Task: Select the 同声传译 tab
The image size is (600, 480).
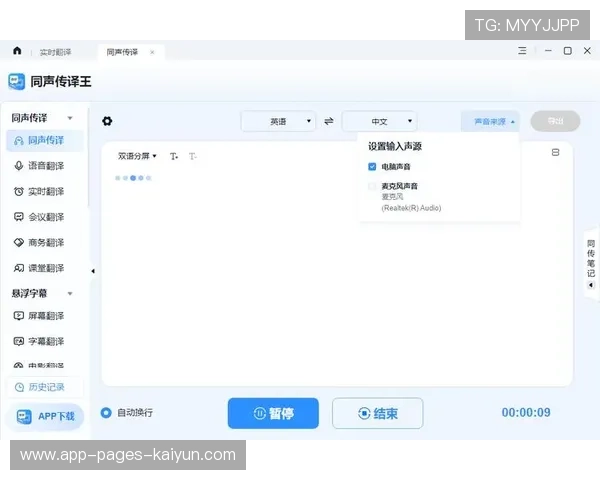Action: click(122, 52)
